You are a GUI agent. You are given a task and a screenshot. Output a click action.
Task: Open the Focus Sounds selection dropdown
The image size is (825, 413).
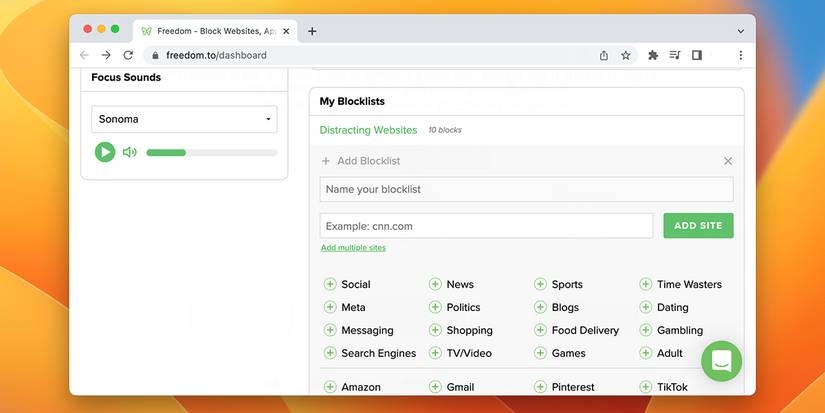[x=184, y=119]
